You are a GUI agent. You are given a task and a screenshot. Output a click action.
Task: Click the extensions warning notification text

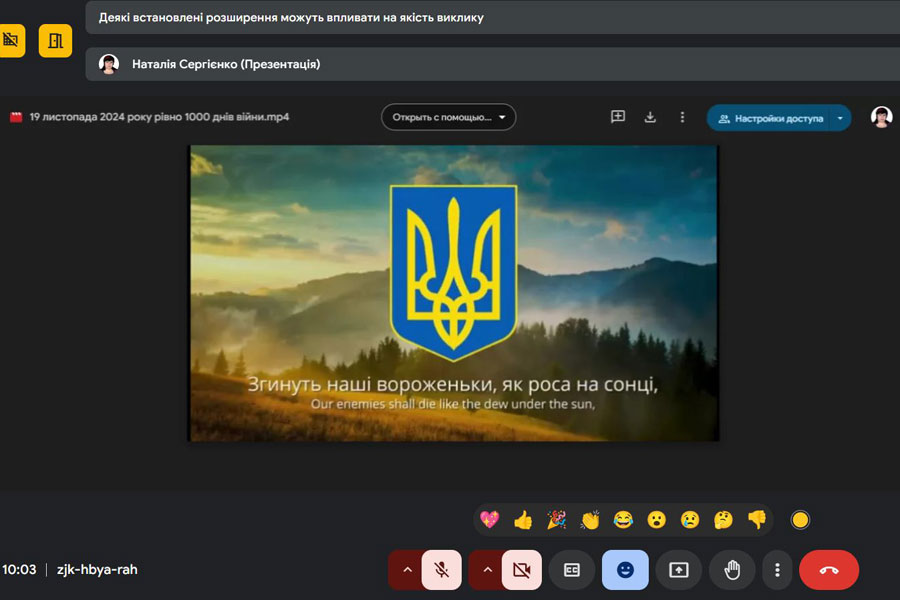tap(291, 18)
